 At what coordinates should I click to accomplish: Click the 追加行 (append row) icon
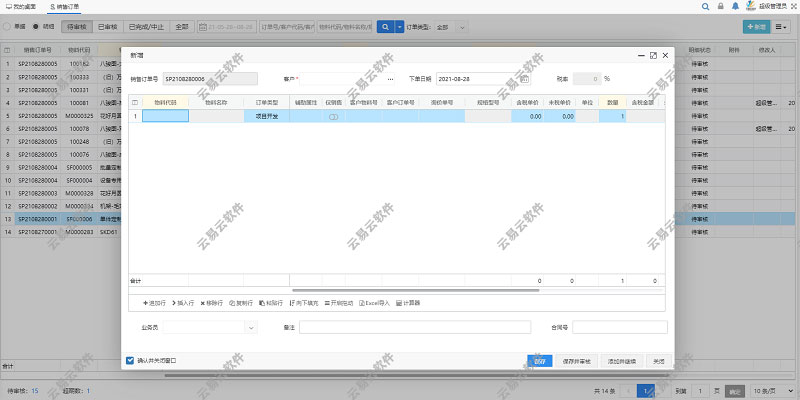tap(147, 302)
